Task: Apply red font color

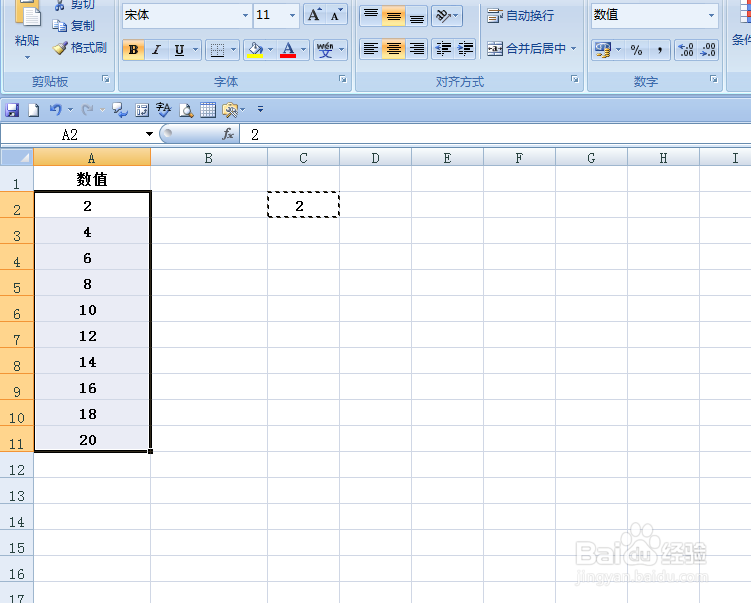Action: [288, 50]
